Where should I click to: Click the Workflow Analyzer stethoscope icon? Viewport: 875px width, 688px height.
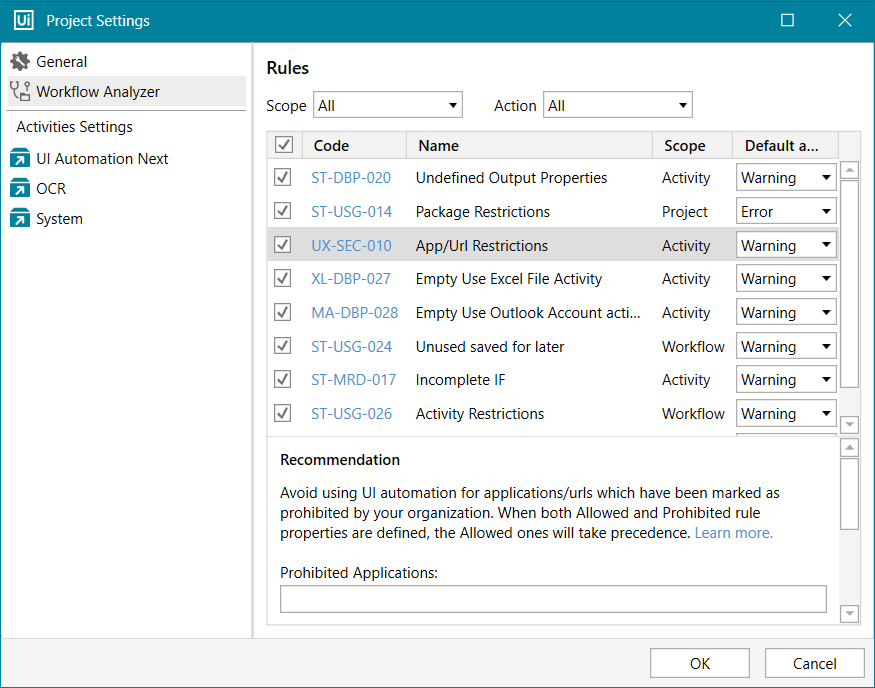20,92
